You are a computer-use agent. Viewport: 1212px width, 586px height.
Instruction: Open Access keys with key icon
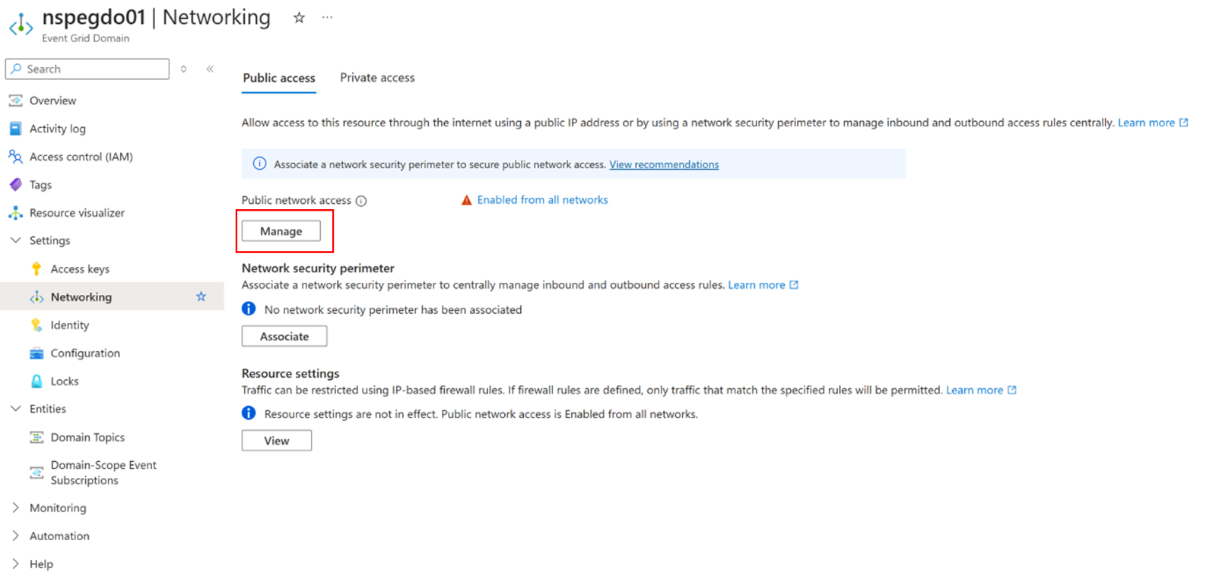pyautogui.click(x=37, y=269)
